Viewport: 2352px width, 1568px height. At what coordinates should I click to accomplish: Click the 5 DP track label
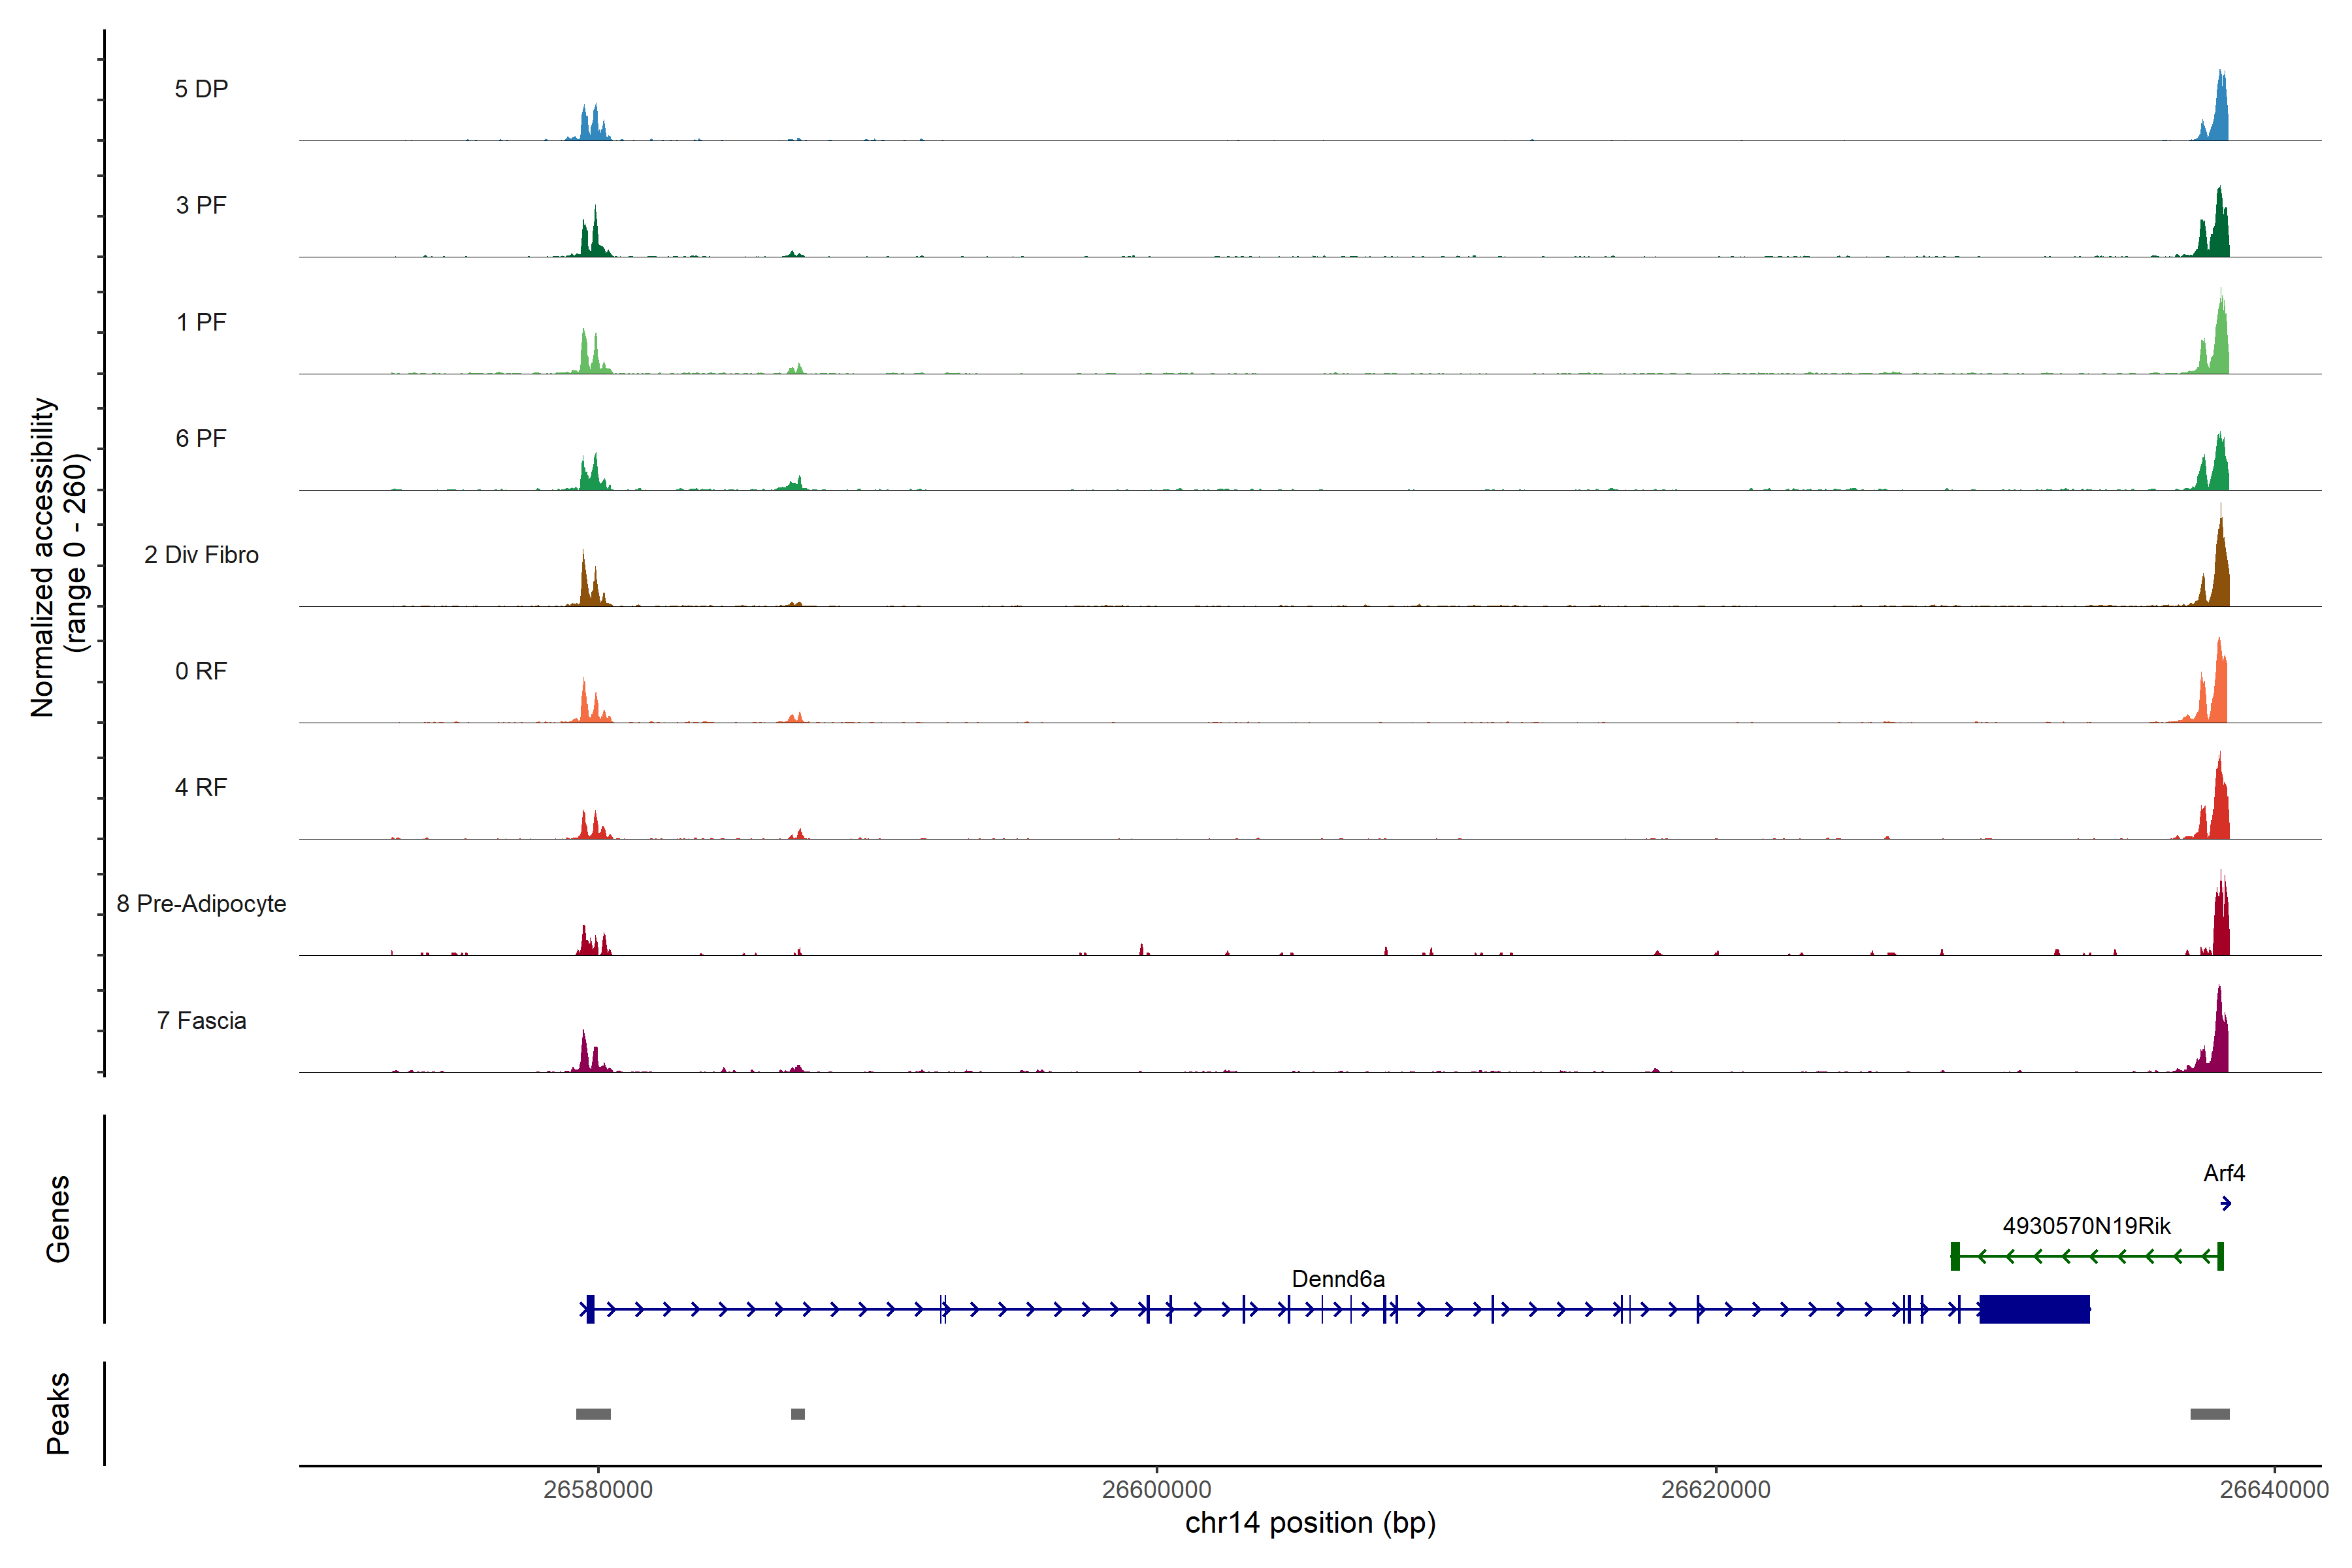201,89
